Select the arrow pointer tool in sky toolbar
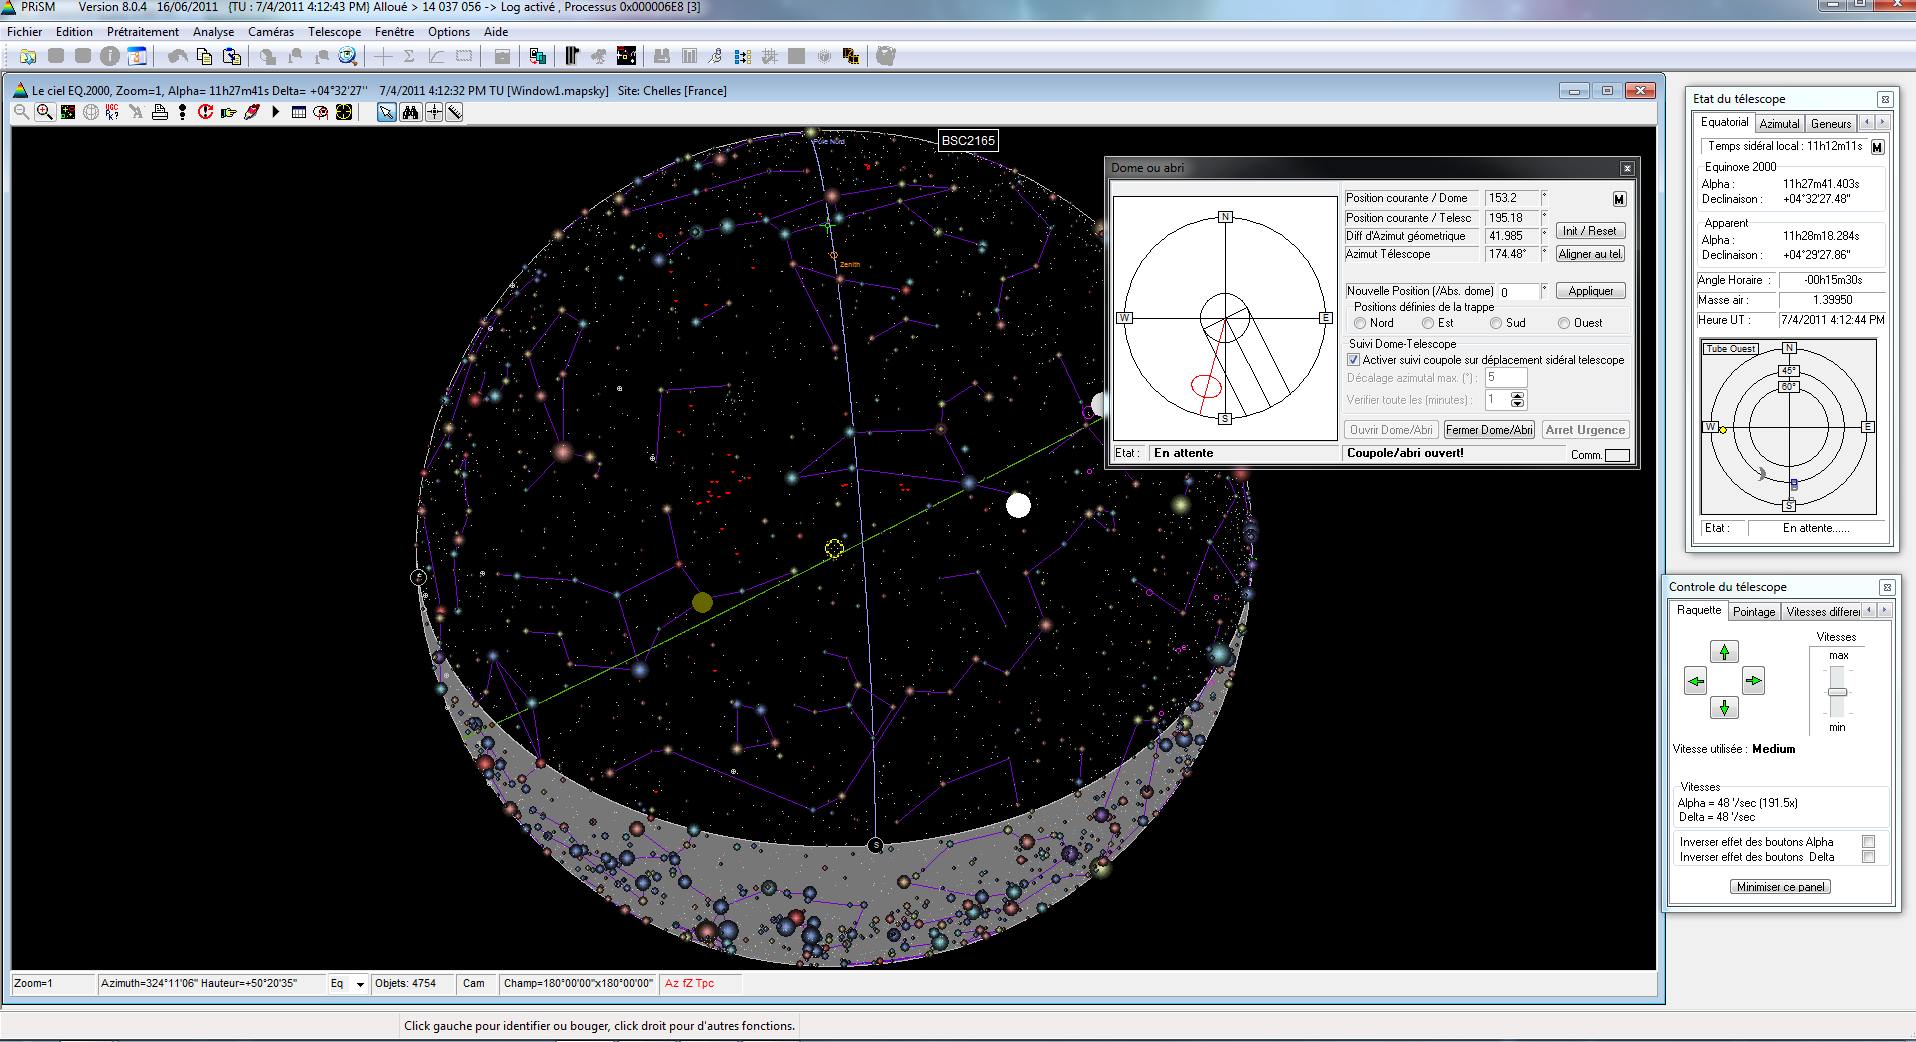The height and width of the screenshot is (1042, 1916). [x=386, y=112]
